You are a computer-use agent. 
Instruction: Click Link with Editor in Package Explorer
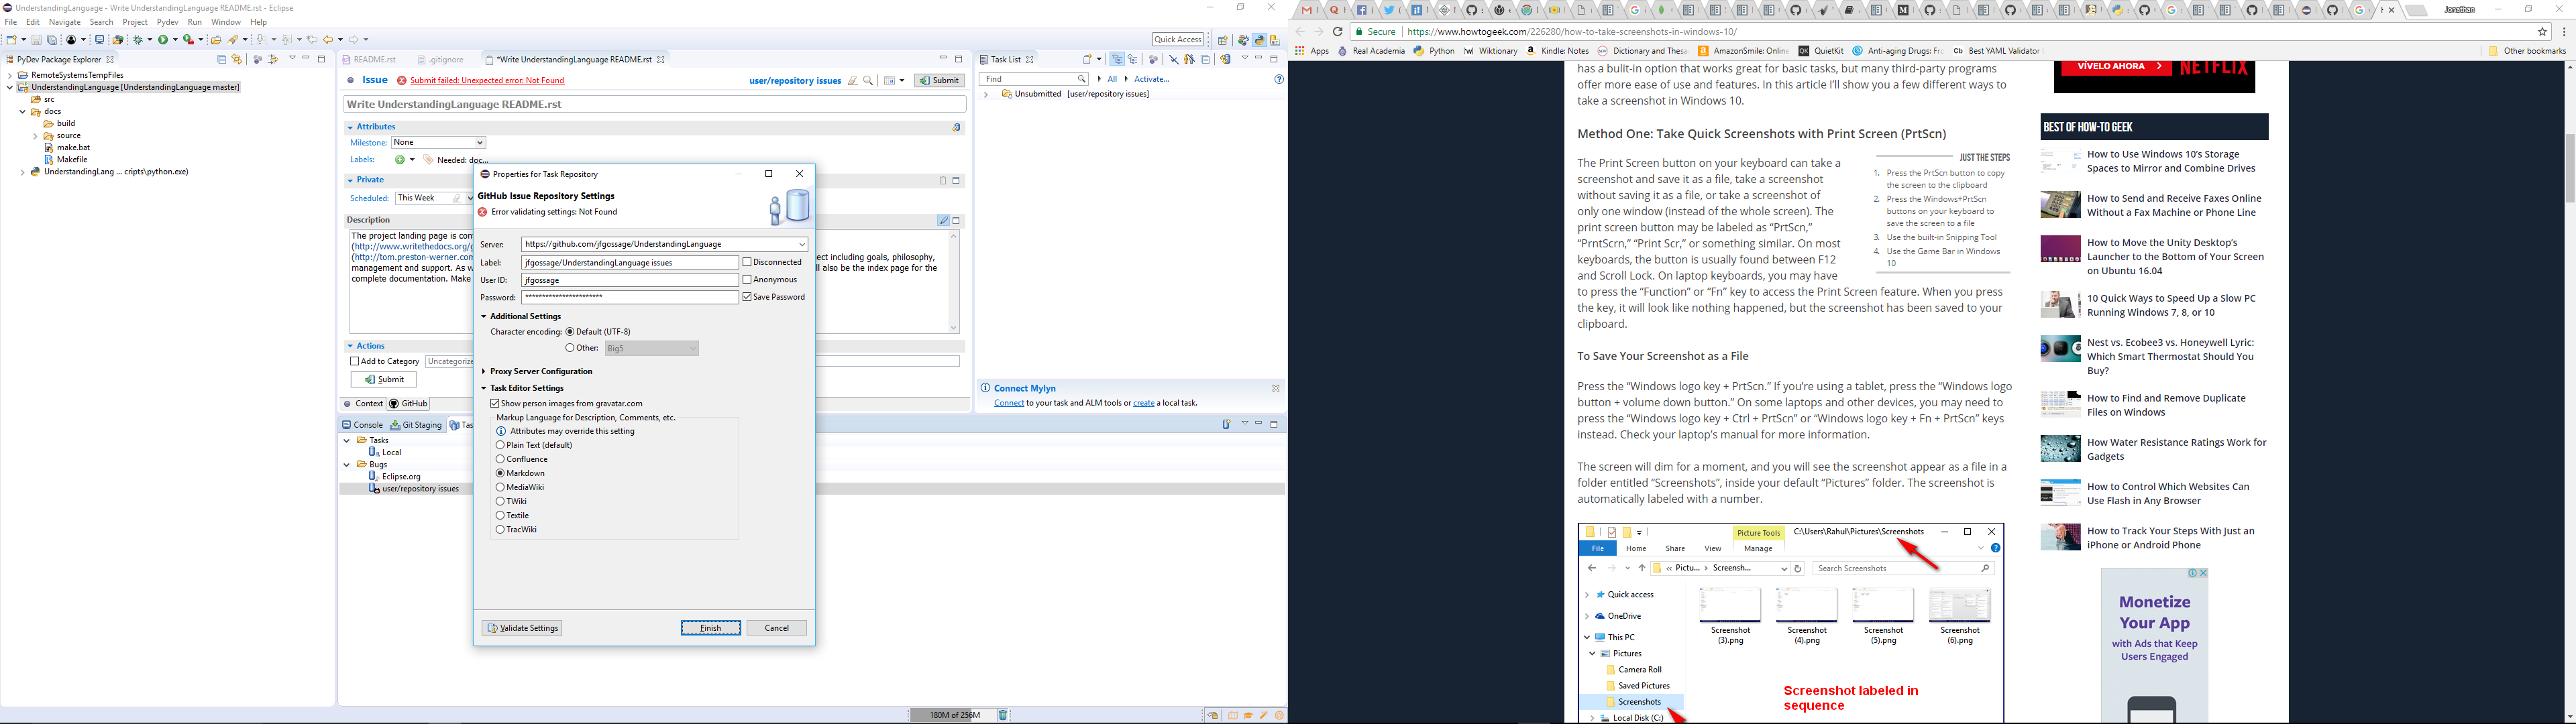pyautogui.click(x=237, y=59)
